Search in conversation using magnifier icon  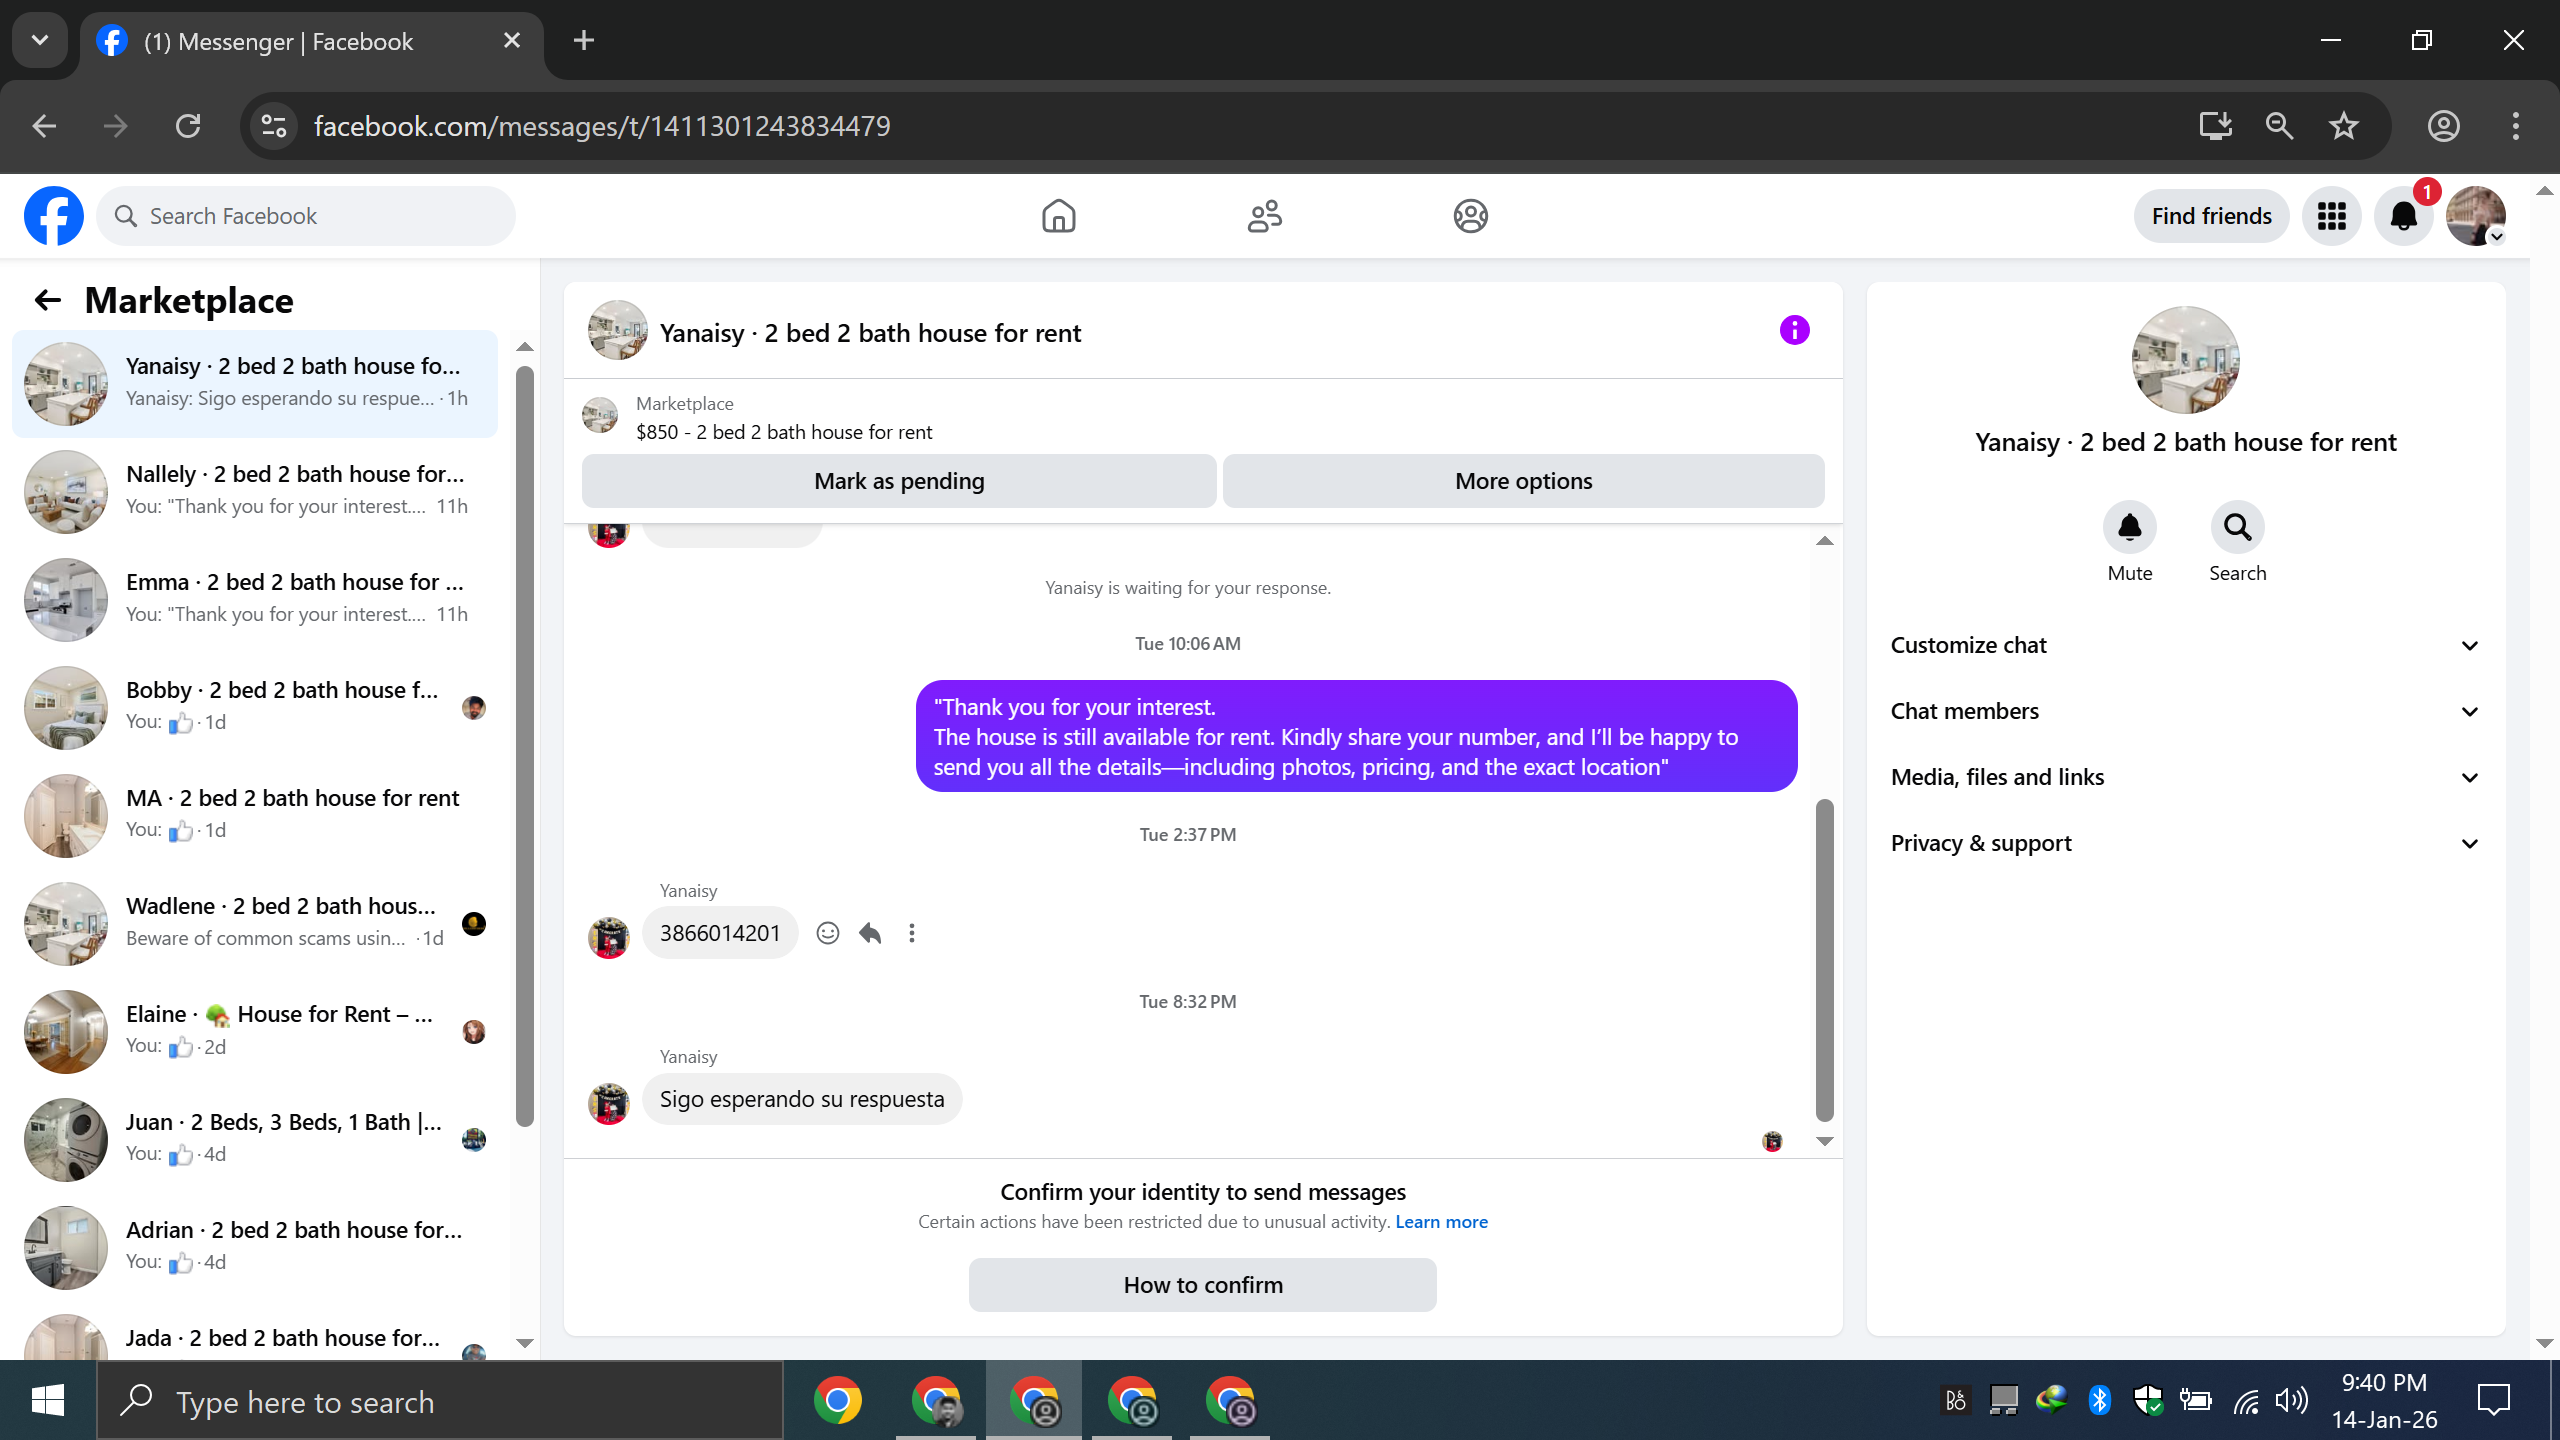(2237, 527)
